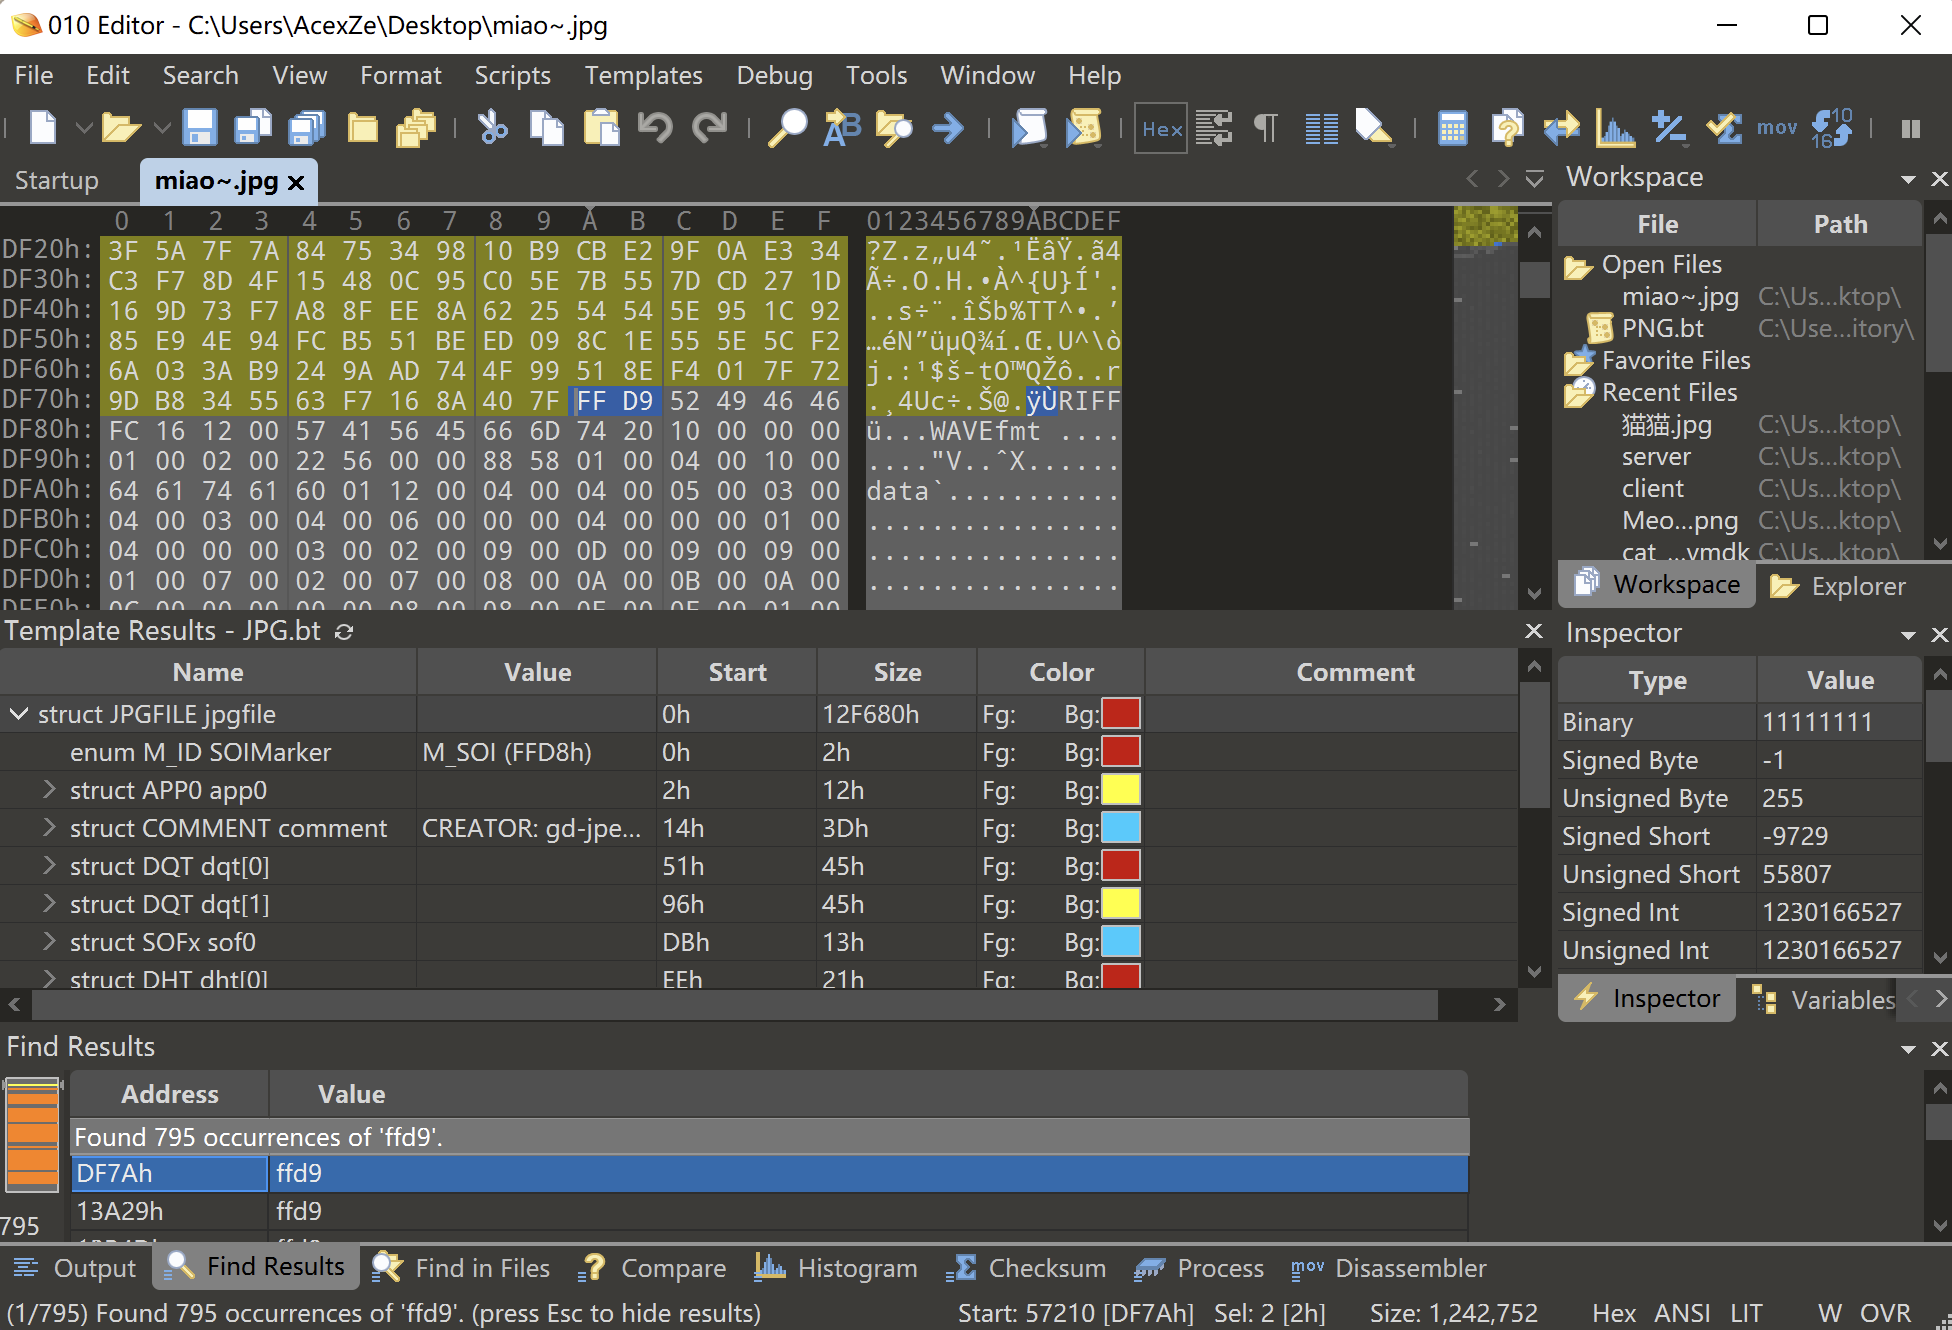Click the Run Template toolbar icon
The image size is (1952, 1330).
coord(1083,128)
